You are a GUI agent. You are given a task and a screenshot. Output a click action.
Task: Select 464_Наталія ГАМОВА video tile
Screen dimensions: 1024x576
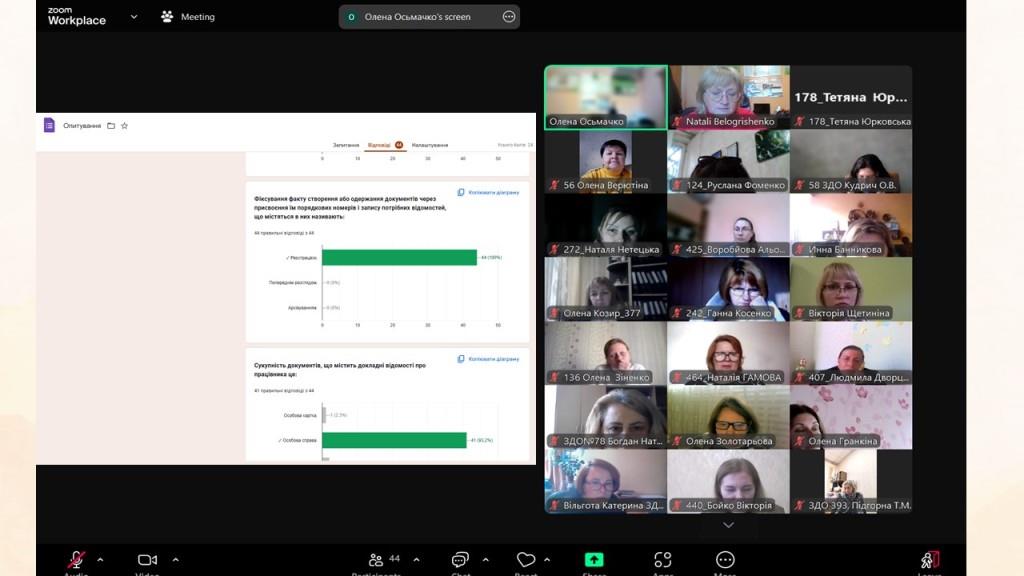[728, 353]
